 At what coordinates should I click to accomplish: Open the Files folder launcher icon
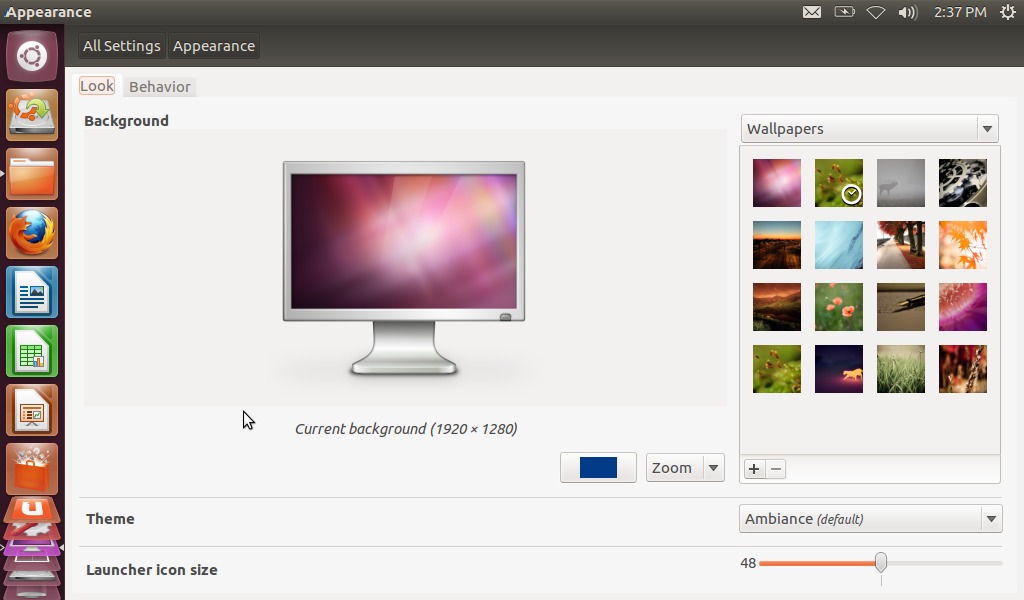click(x=32, y=174)
